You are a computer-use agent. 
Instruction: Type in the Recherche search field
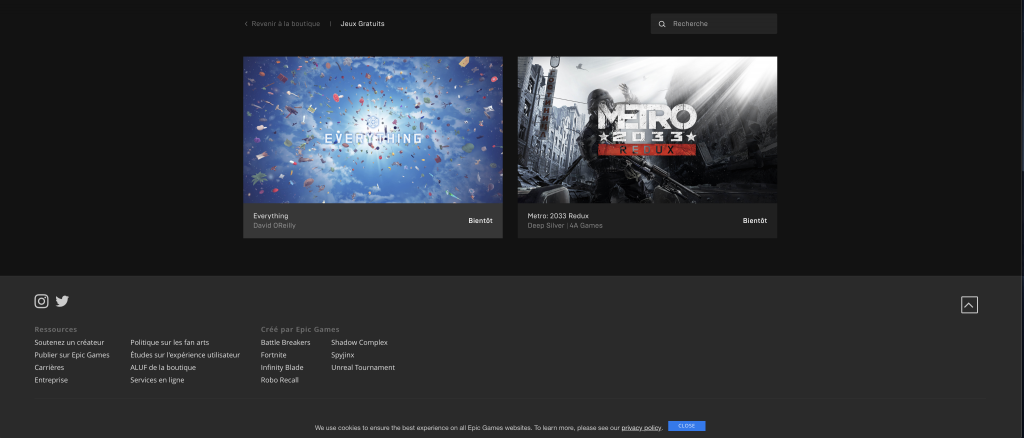[720, 24]
